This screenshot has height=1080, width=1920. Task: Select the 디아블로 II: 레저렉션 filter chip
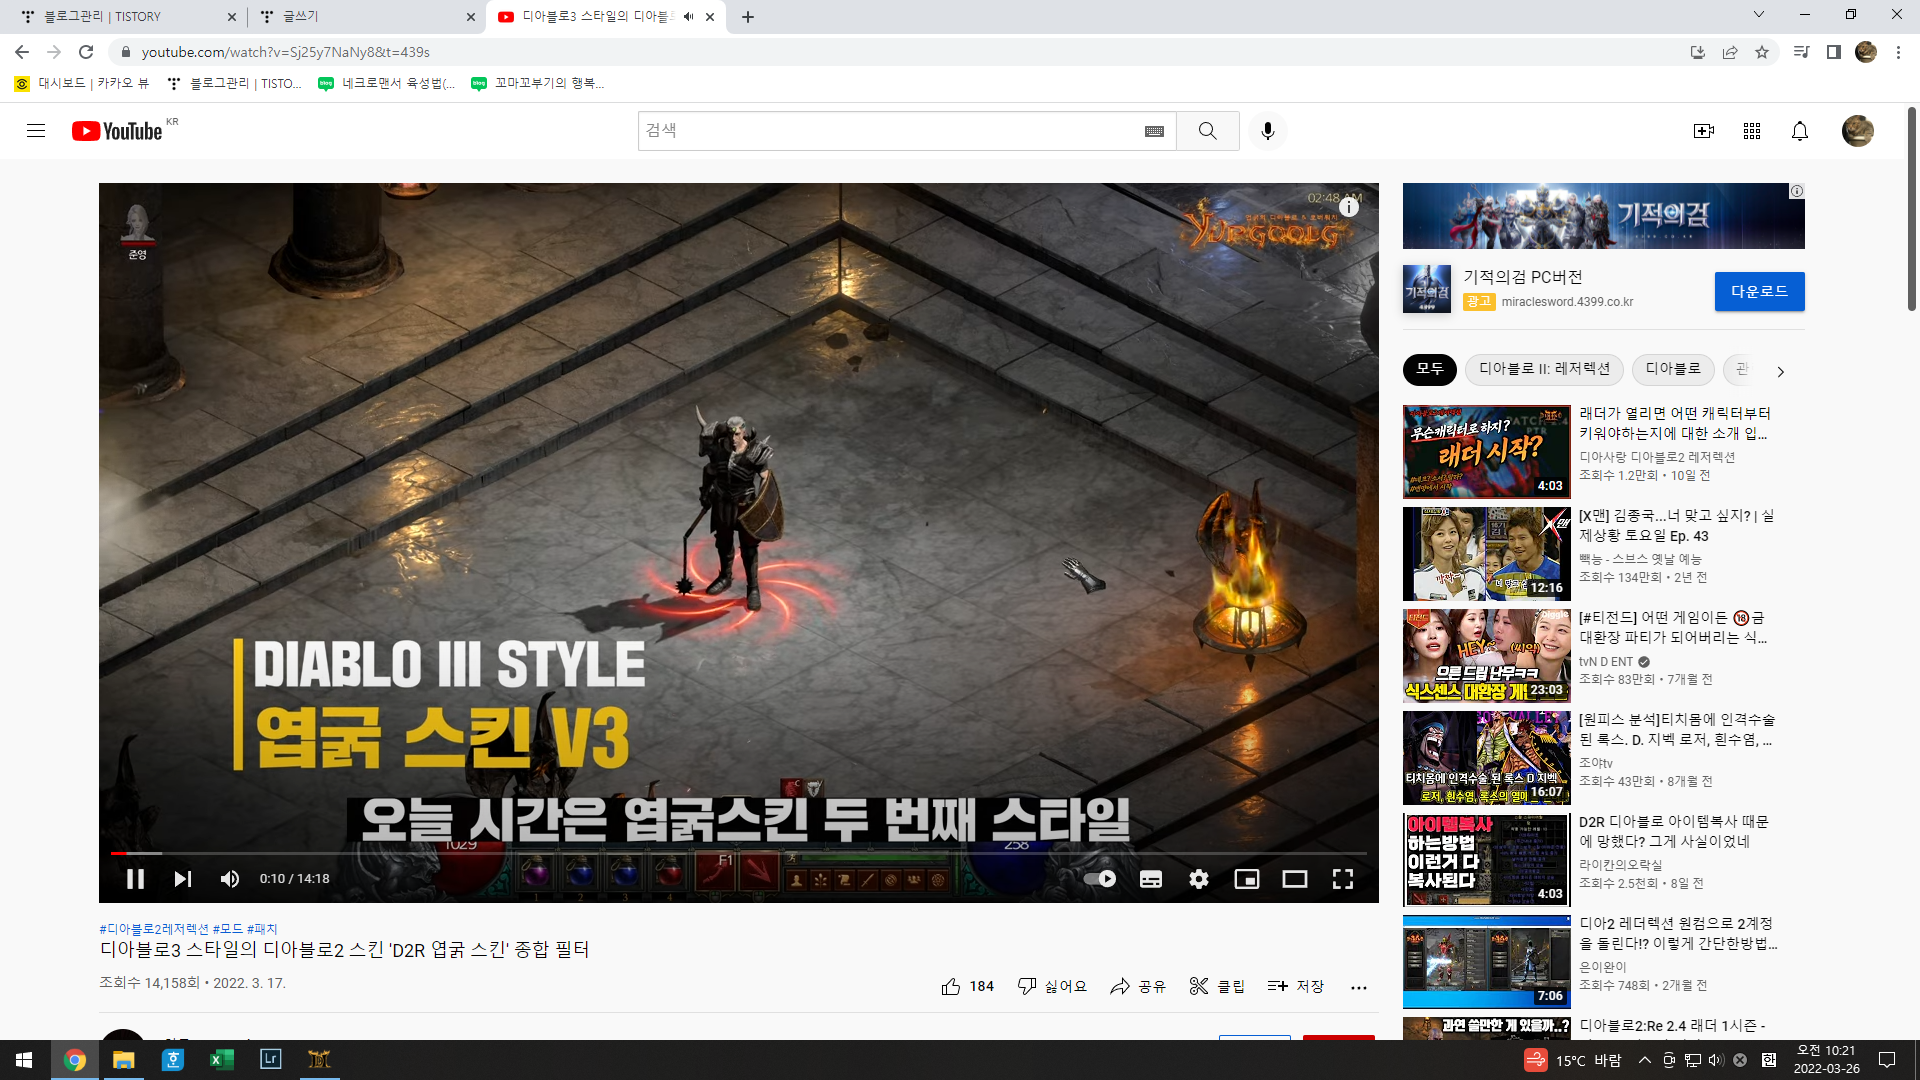coord(1544,369)
